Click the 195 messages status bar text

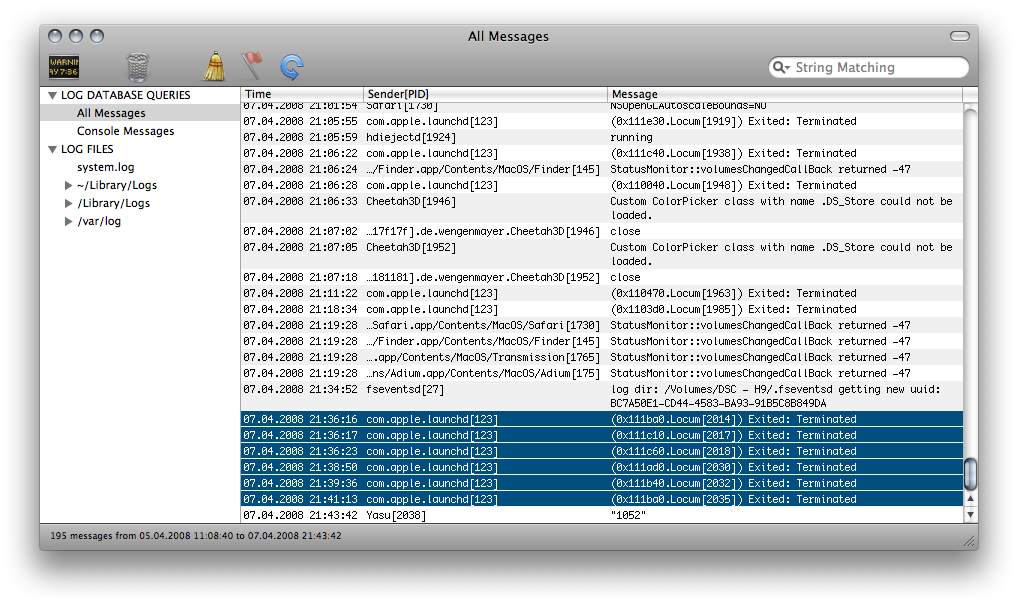coord(195,536)
